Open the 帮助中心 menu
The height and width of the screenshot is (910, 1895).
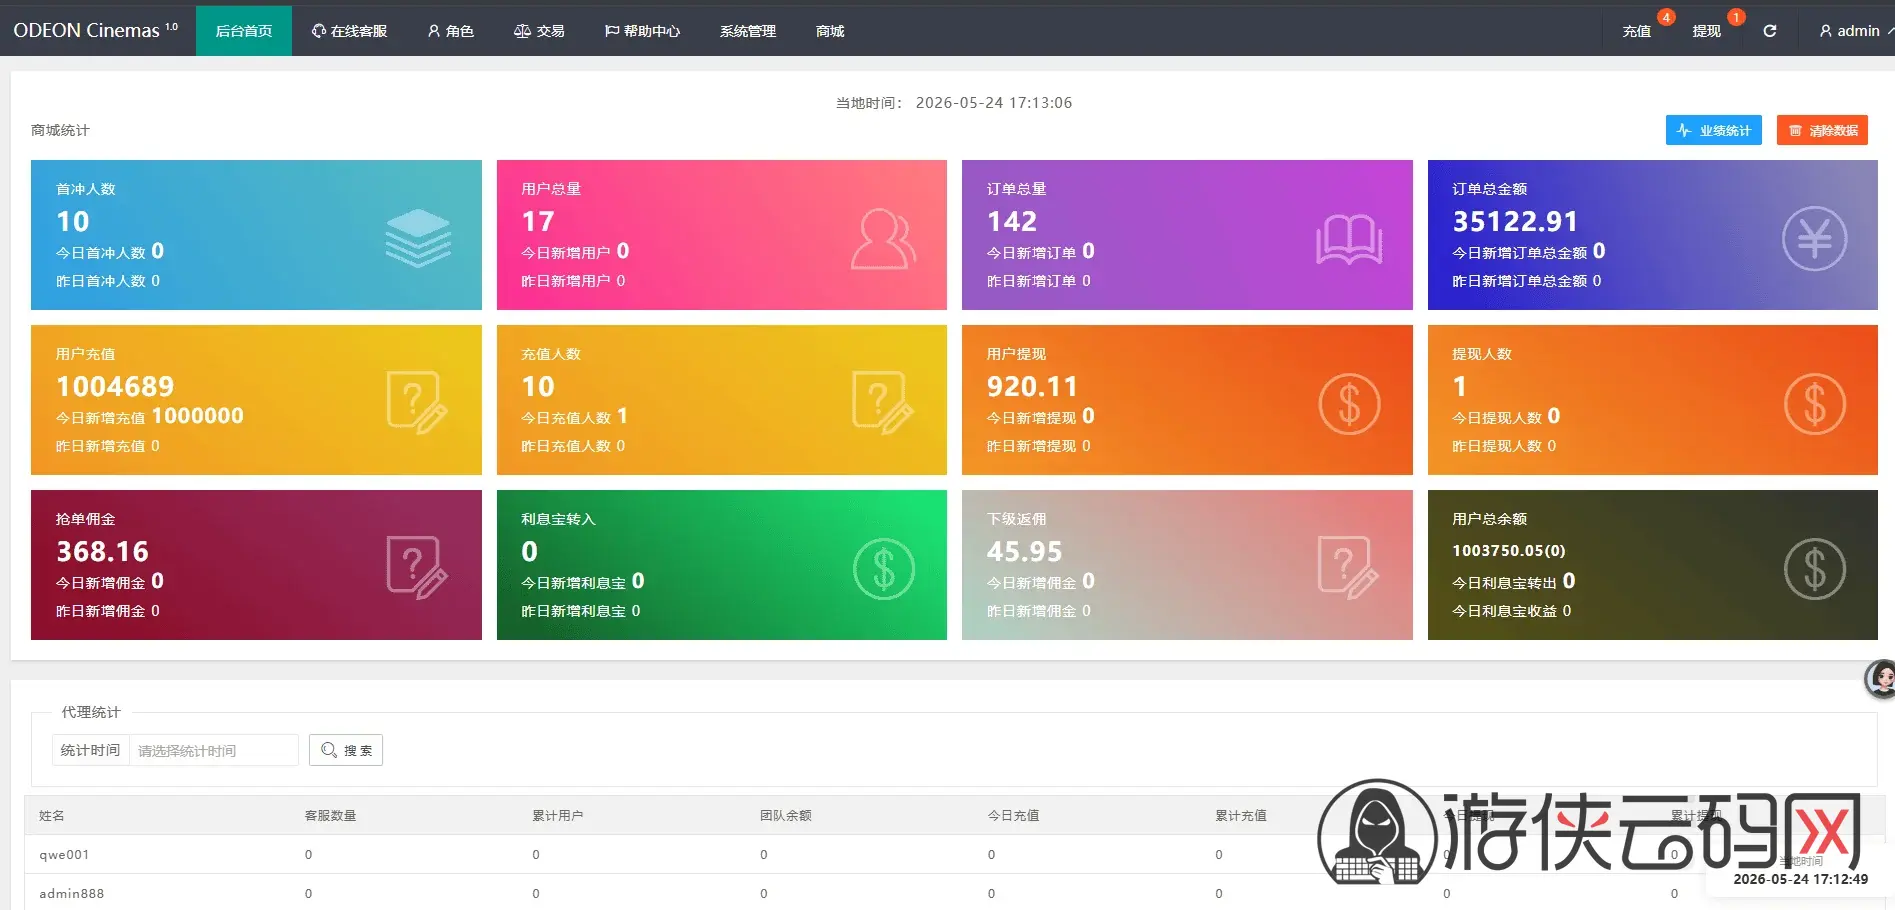point(642,31)
